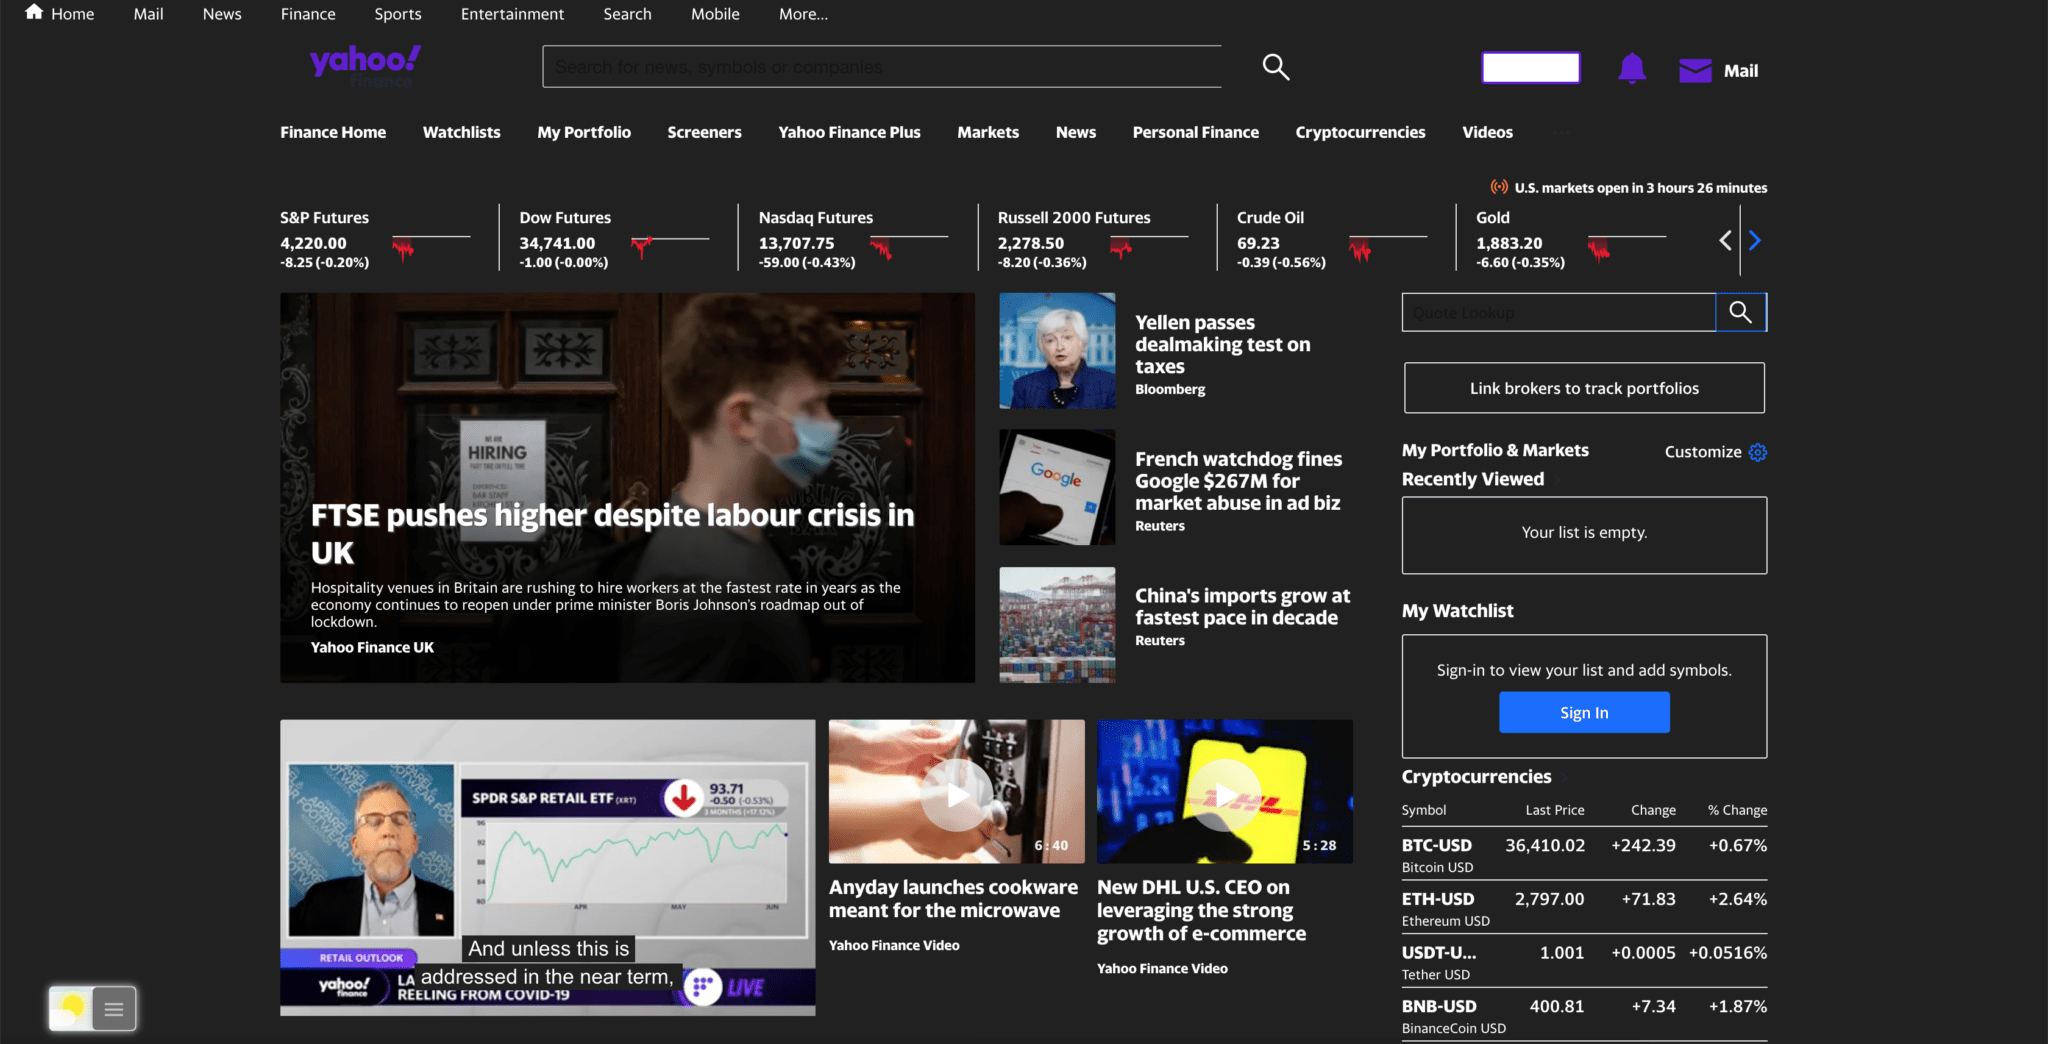Open the Screeners nav menu
The height and width of the screenshot is (1044, 2048).
click(x=704, y=132)
